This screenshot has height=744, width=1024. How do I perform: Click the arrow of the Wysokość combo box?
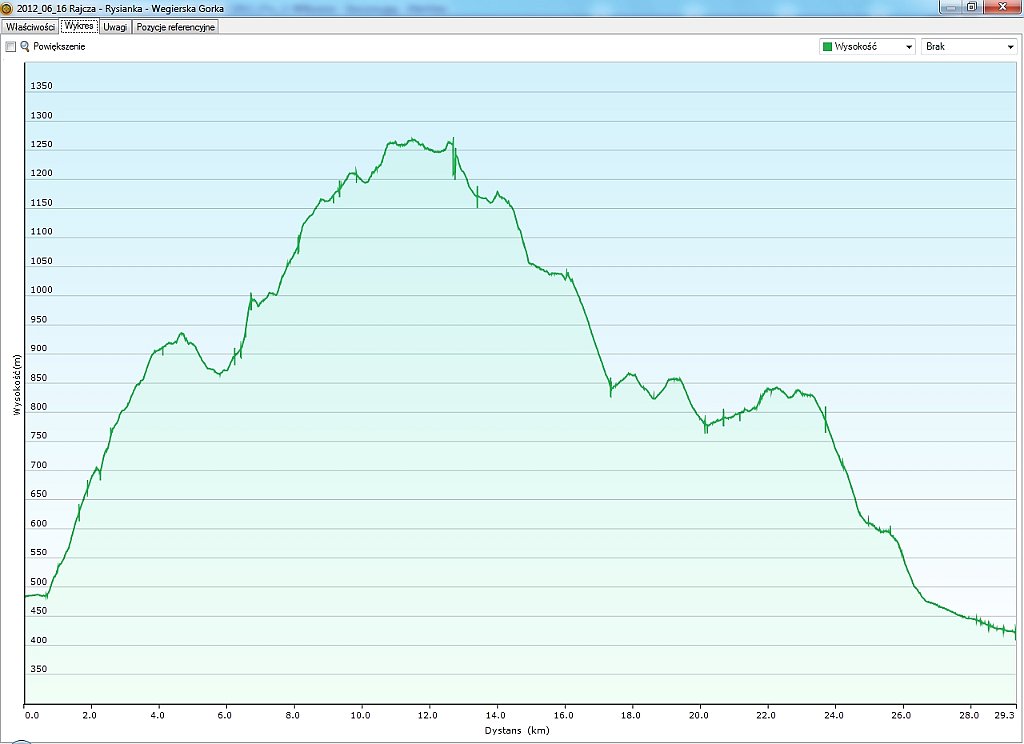tap(908, 47)
